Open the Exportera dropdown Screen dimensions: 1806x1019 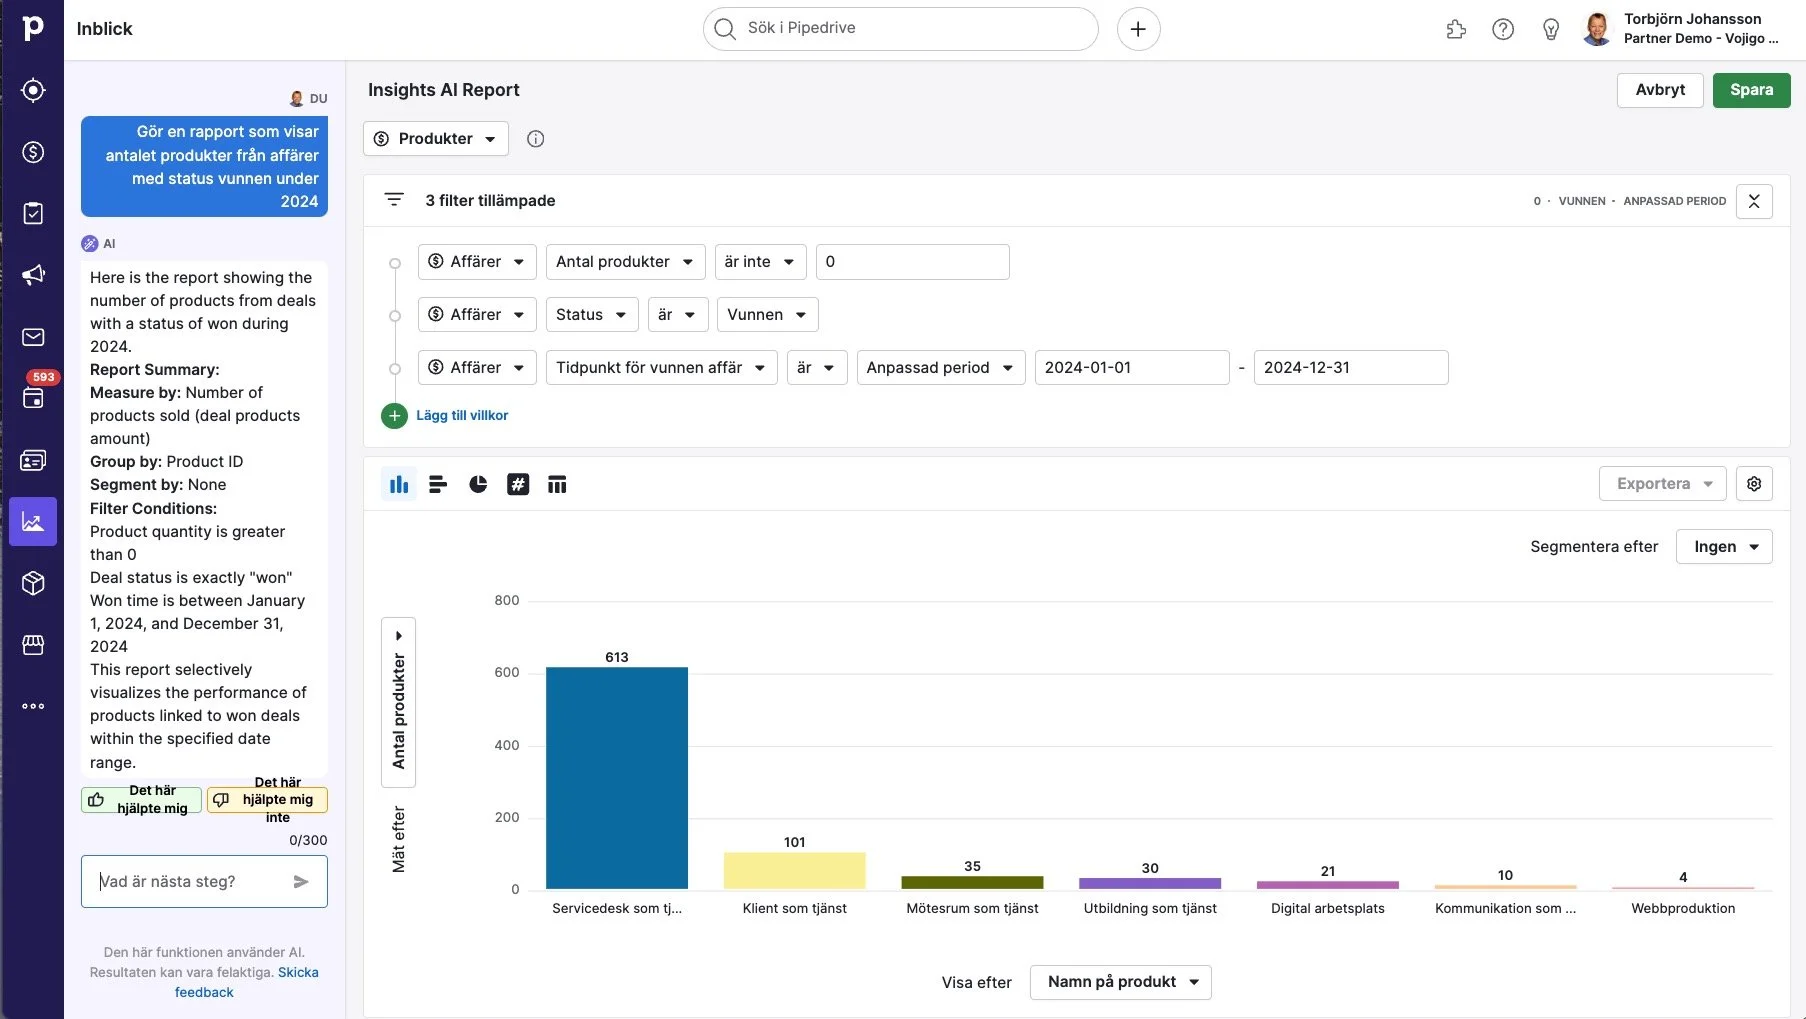coord(1663,484)
